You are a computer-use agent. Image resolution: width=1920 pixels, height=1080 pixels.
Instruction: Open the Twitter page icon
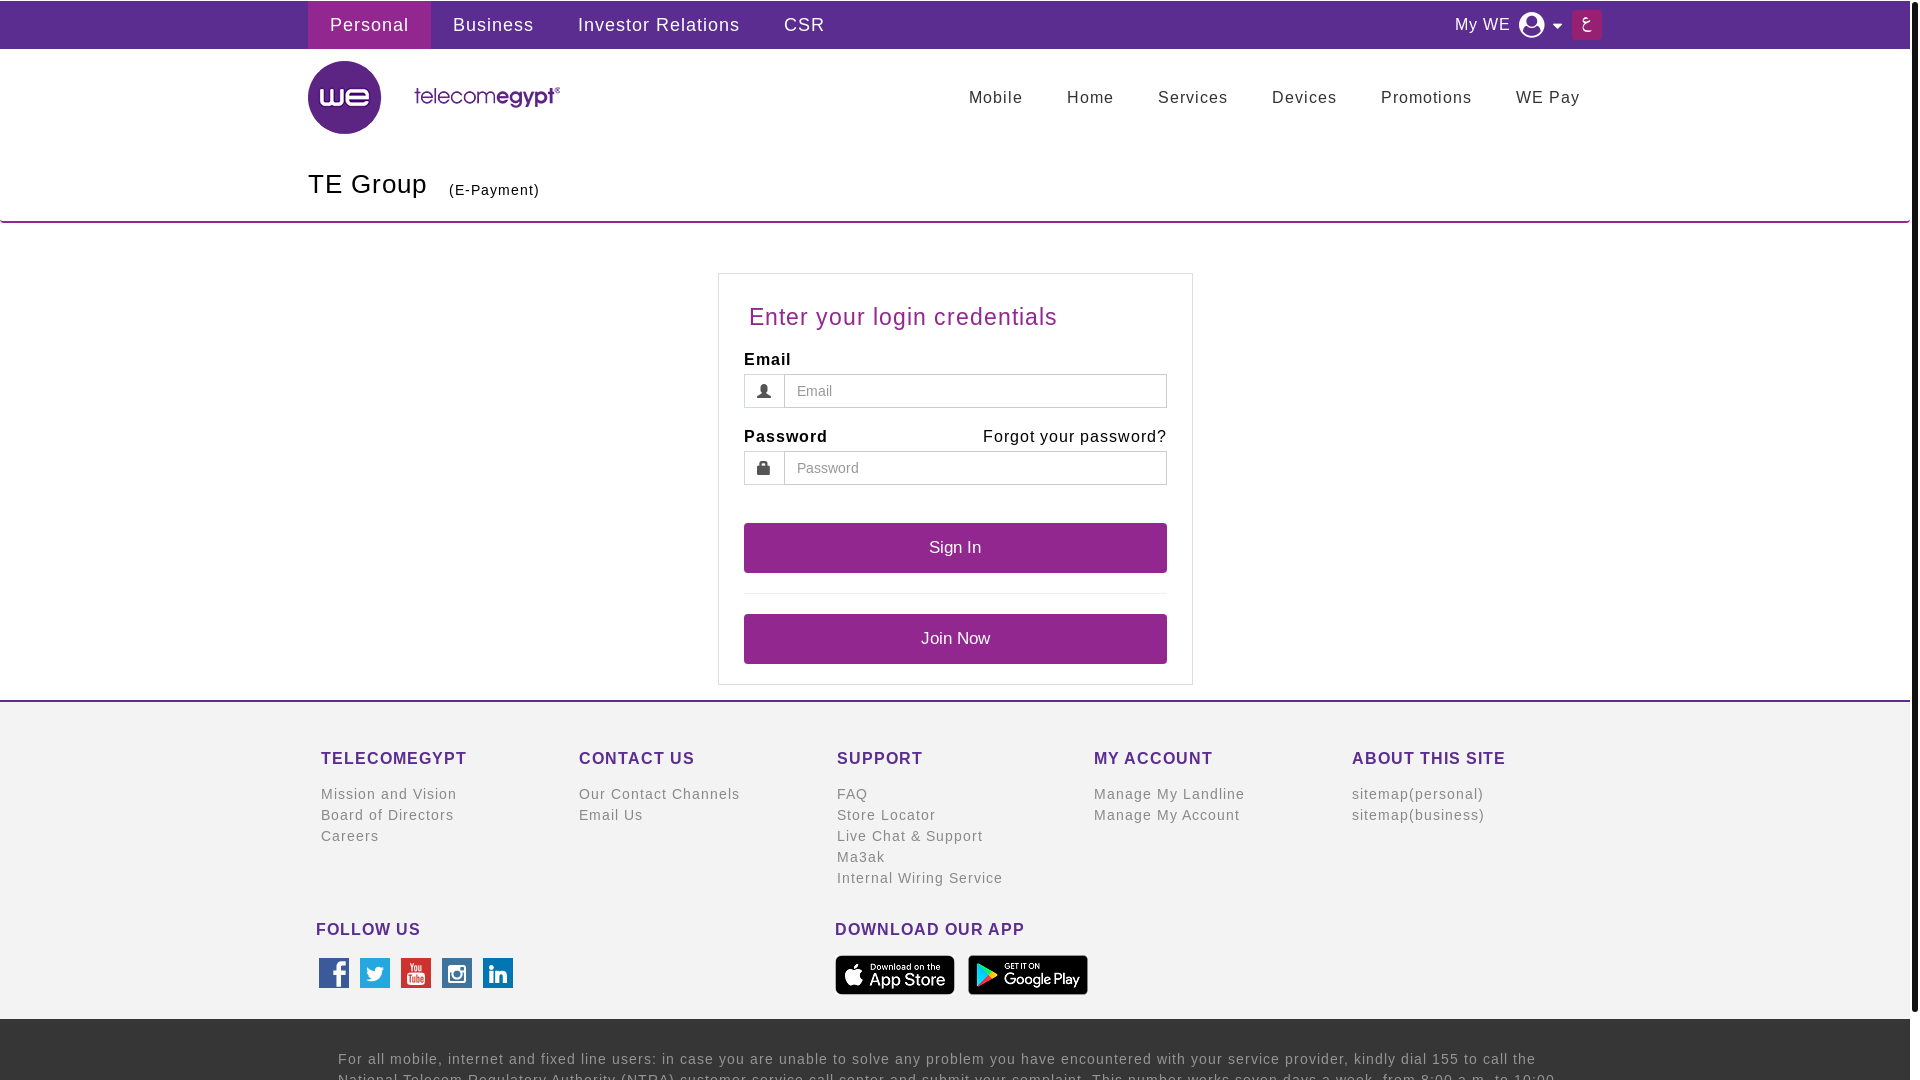click(x=375, y=973)
